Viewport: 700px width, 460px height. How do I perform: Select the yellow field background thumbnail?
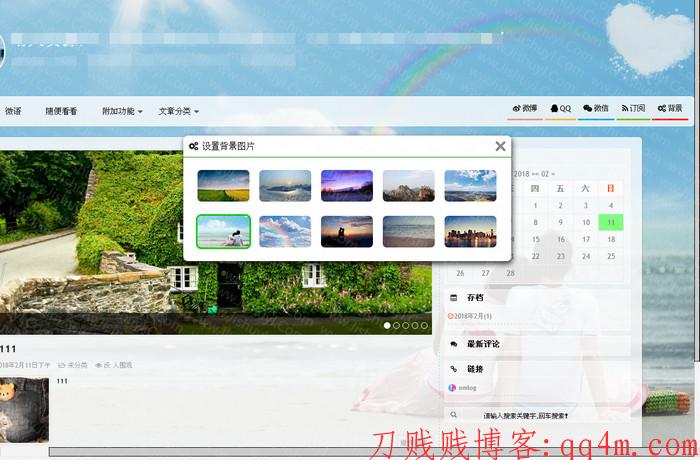click(223, 185)
